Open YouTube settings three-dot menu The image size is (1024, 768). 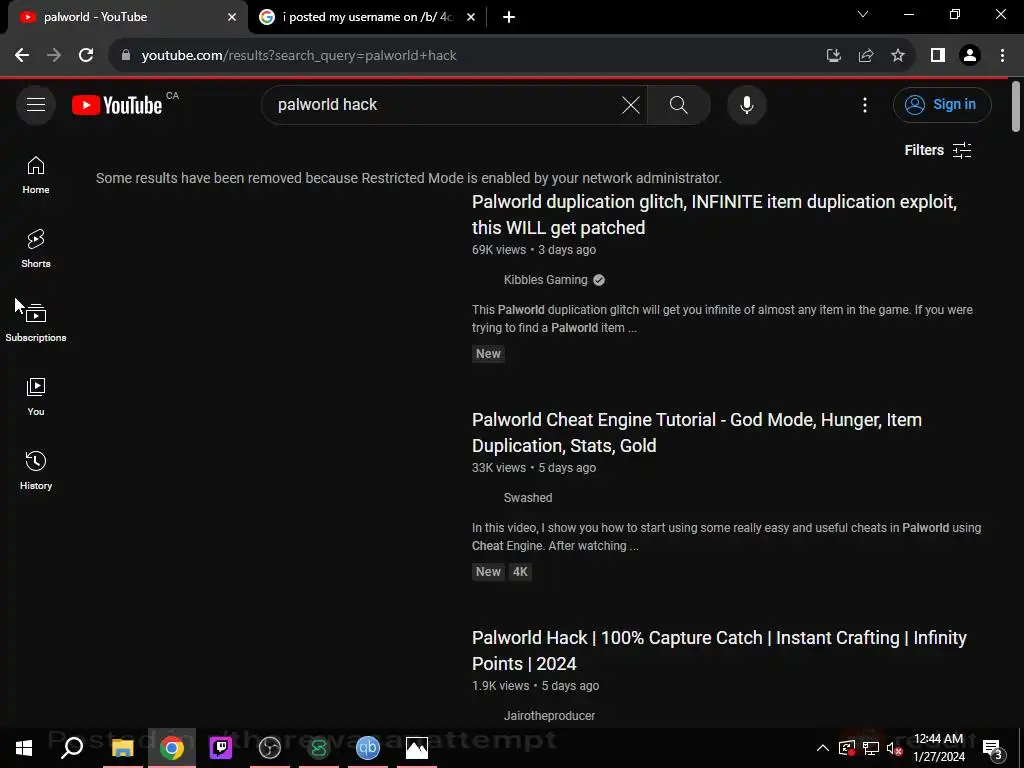pyautogui.click(x=865, y=104)
